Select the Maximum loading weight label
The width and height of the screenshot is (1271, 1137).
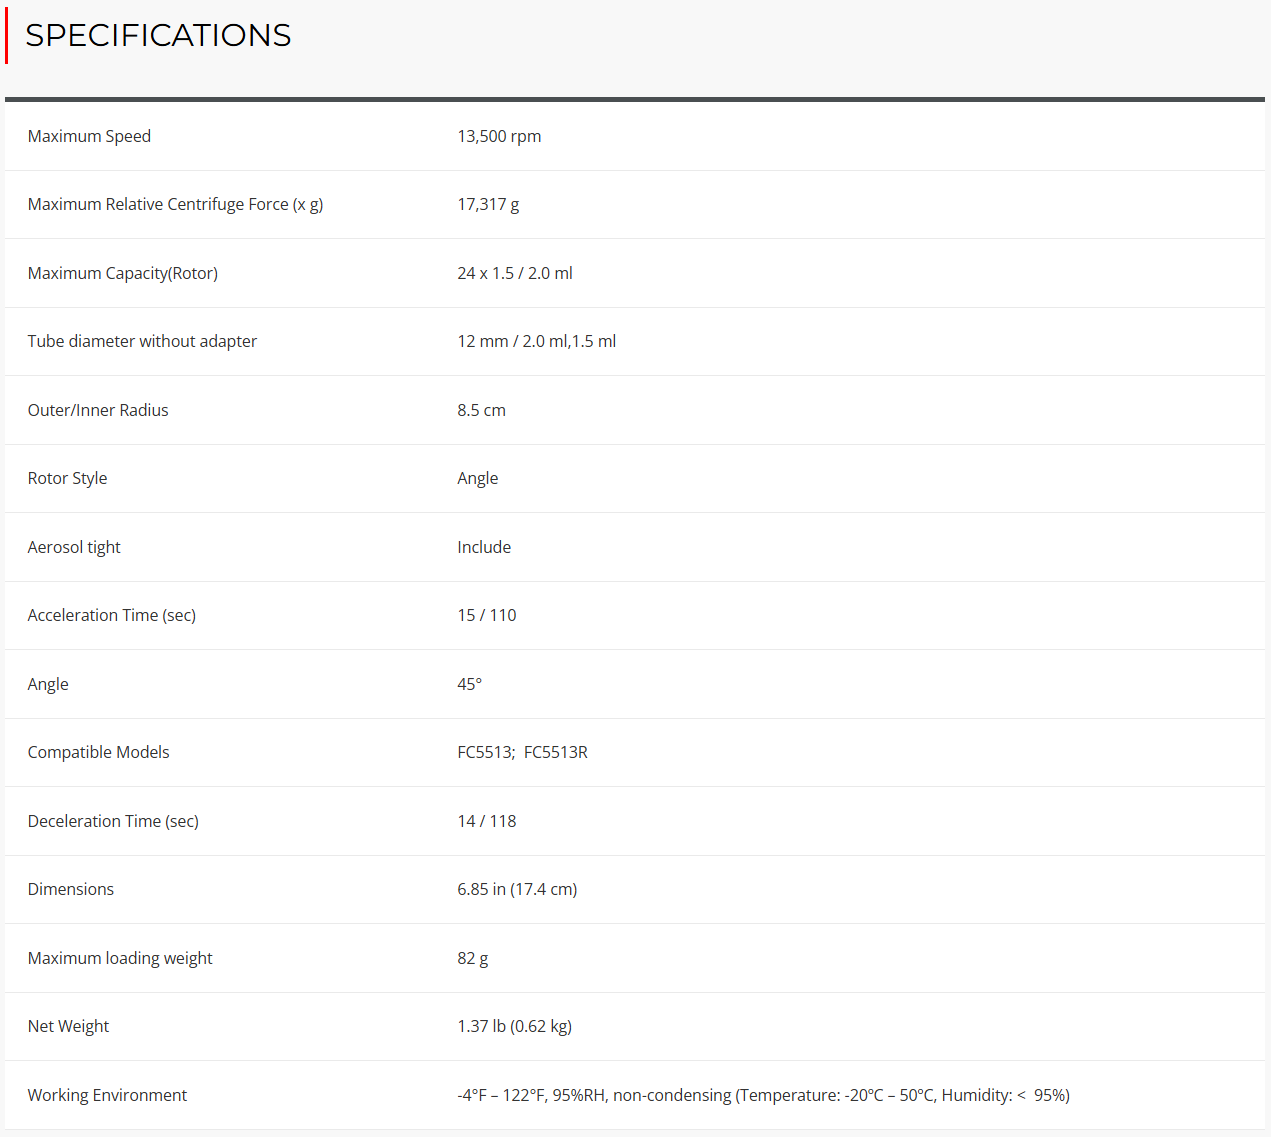120,958
